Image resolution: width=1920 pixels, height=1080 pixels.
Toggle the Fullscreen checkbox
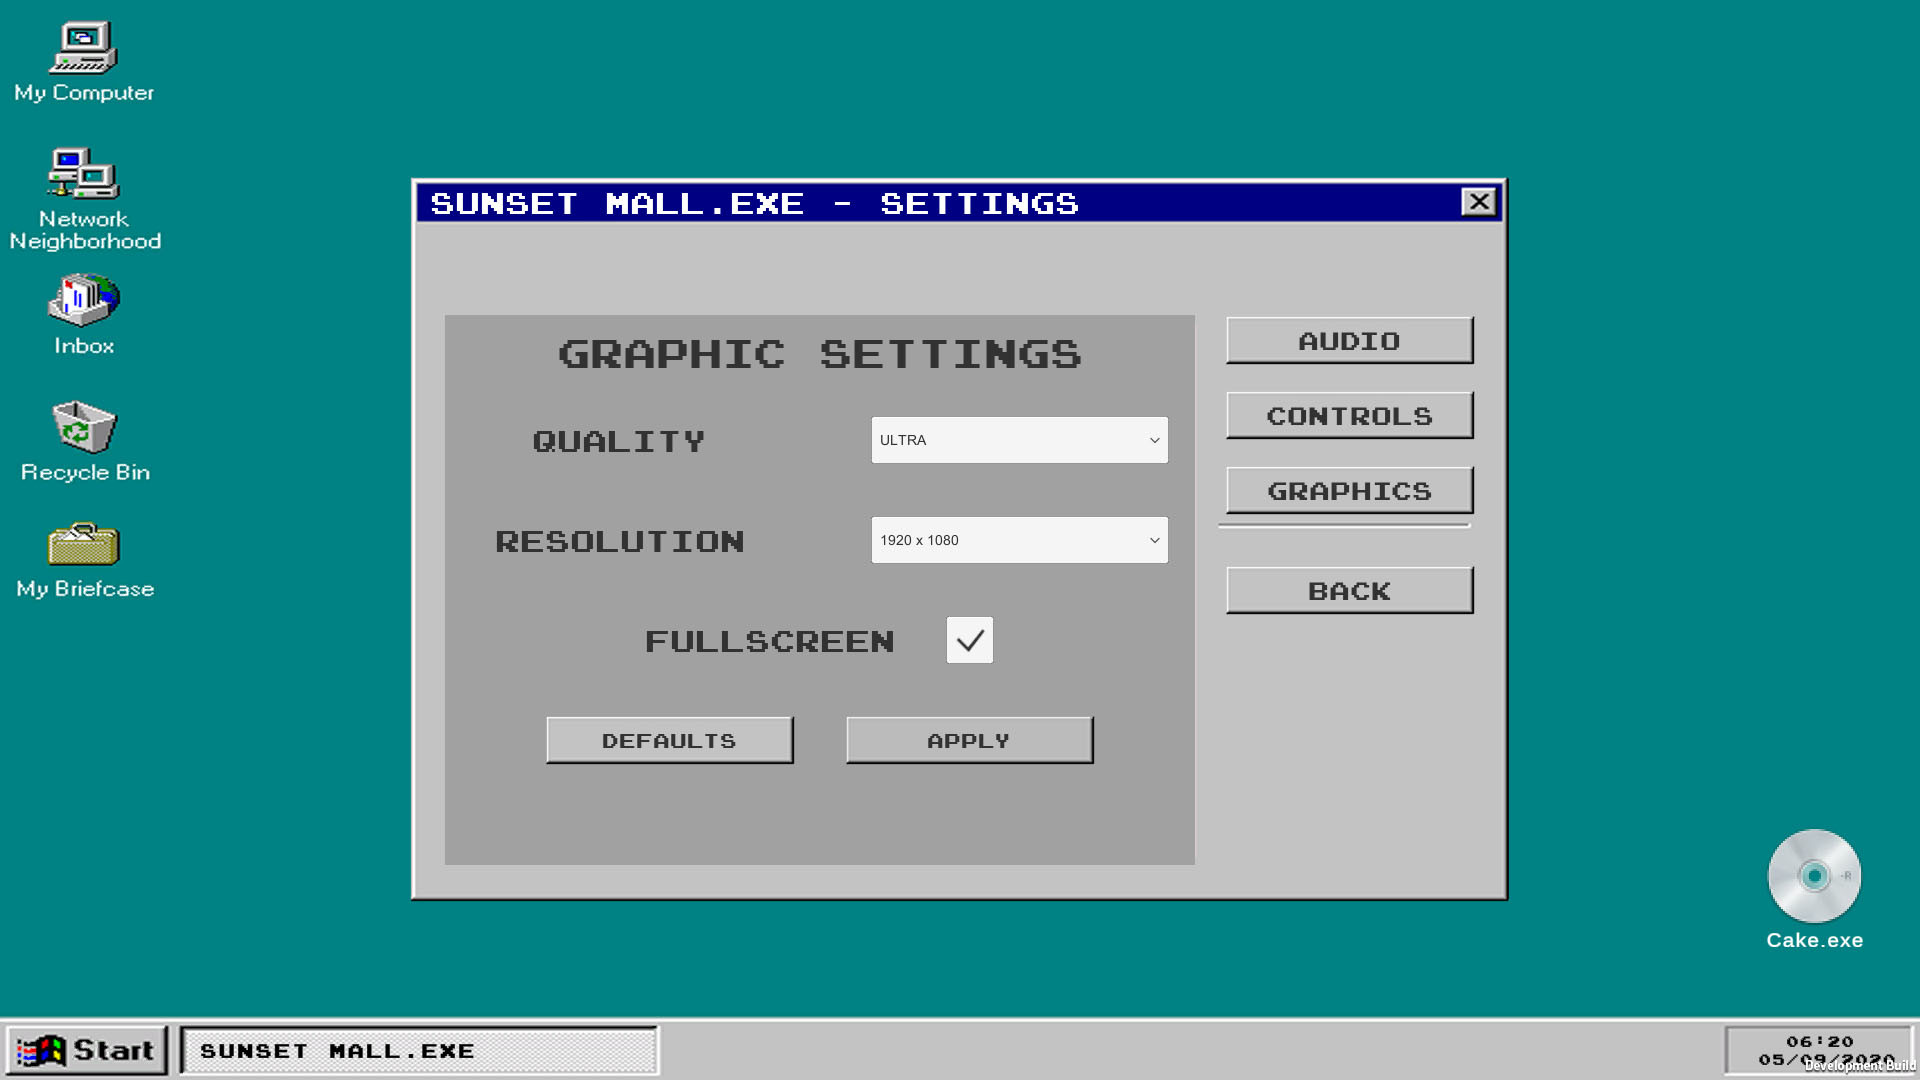click(969, 640)
